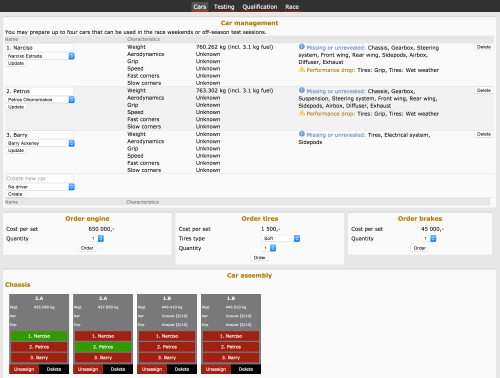Open Tires type dropdown showing Soft
The width and height of the screenshot is (500, 378).
click(x=281, y=238)
